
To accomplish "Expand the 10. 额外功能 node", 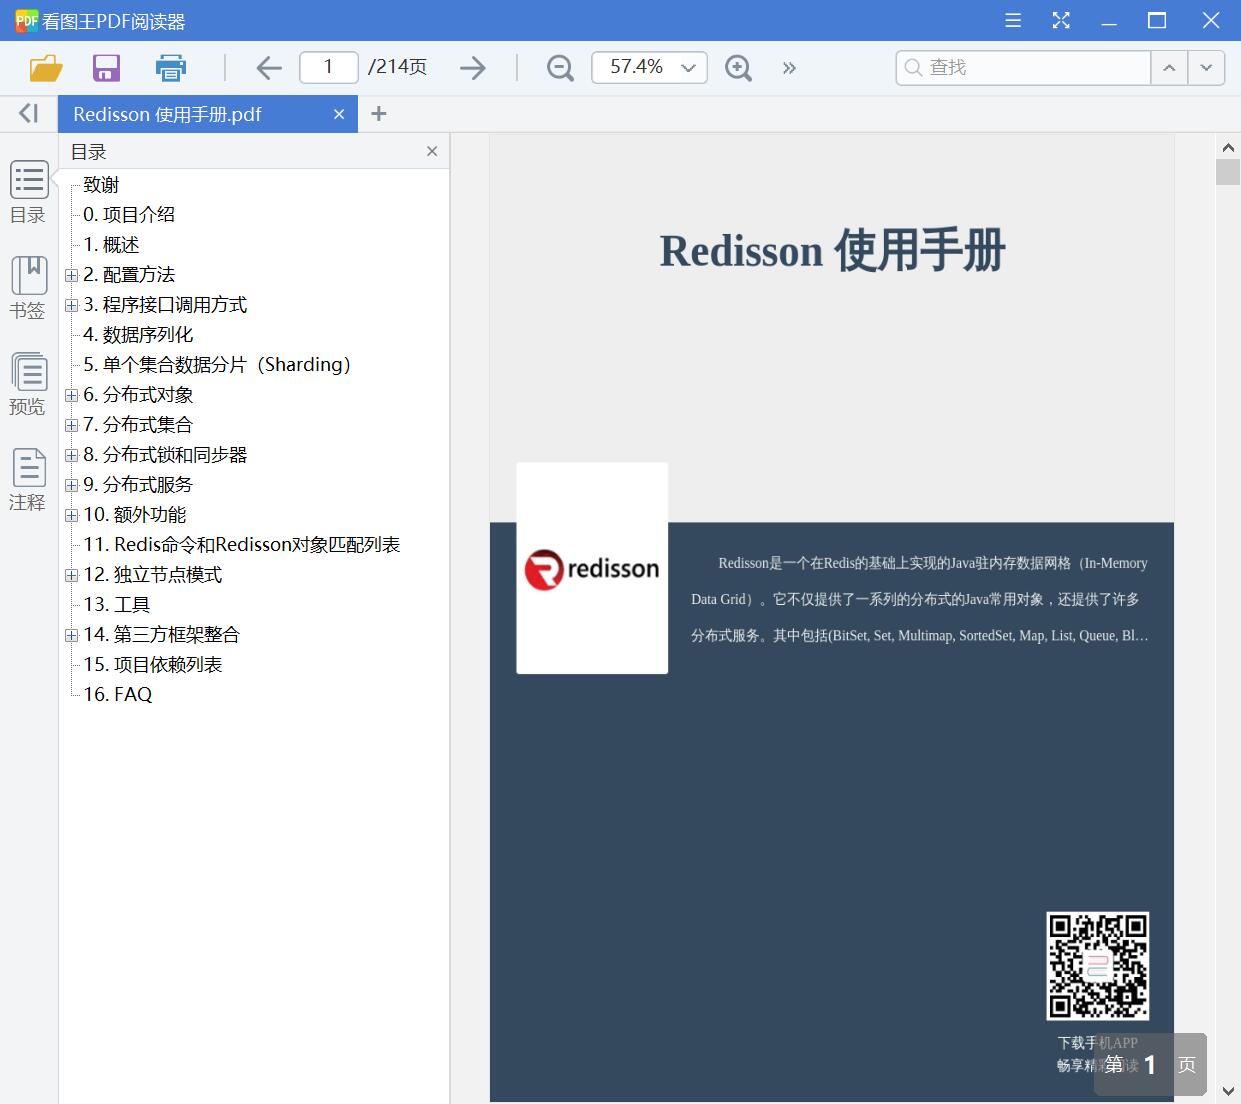I will pos(71,515).
